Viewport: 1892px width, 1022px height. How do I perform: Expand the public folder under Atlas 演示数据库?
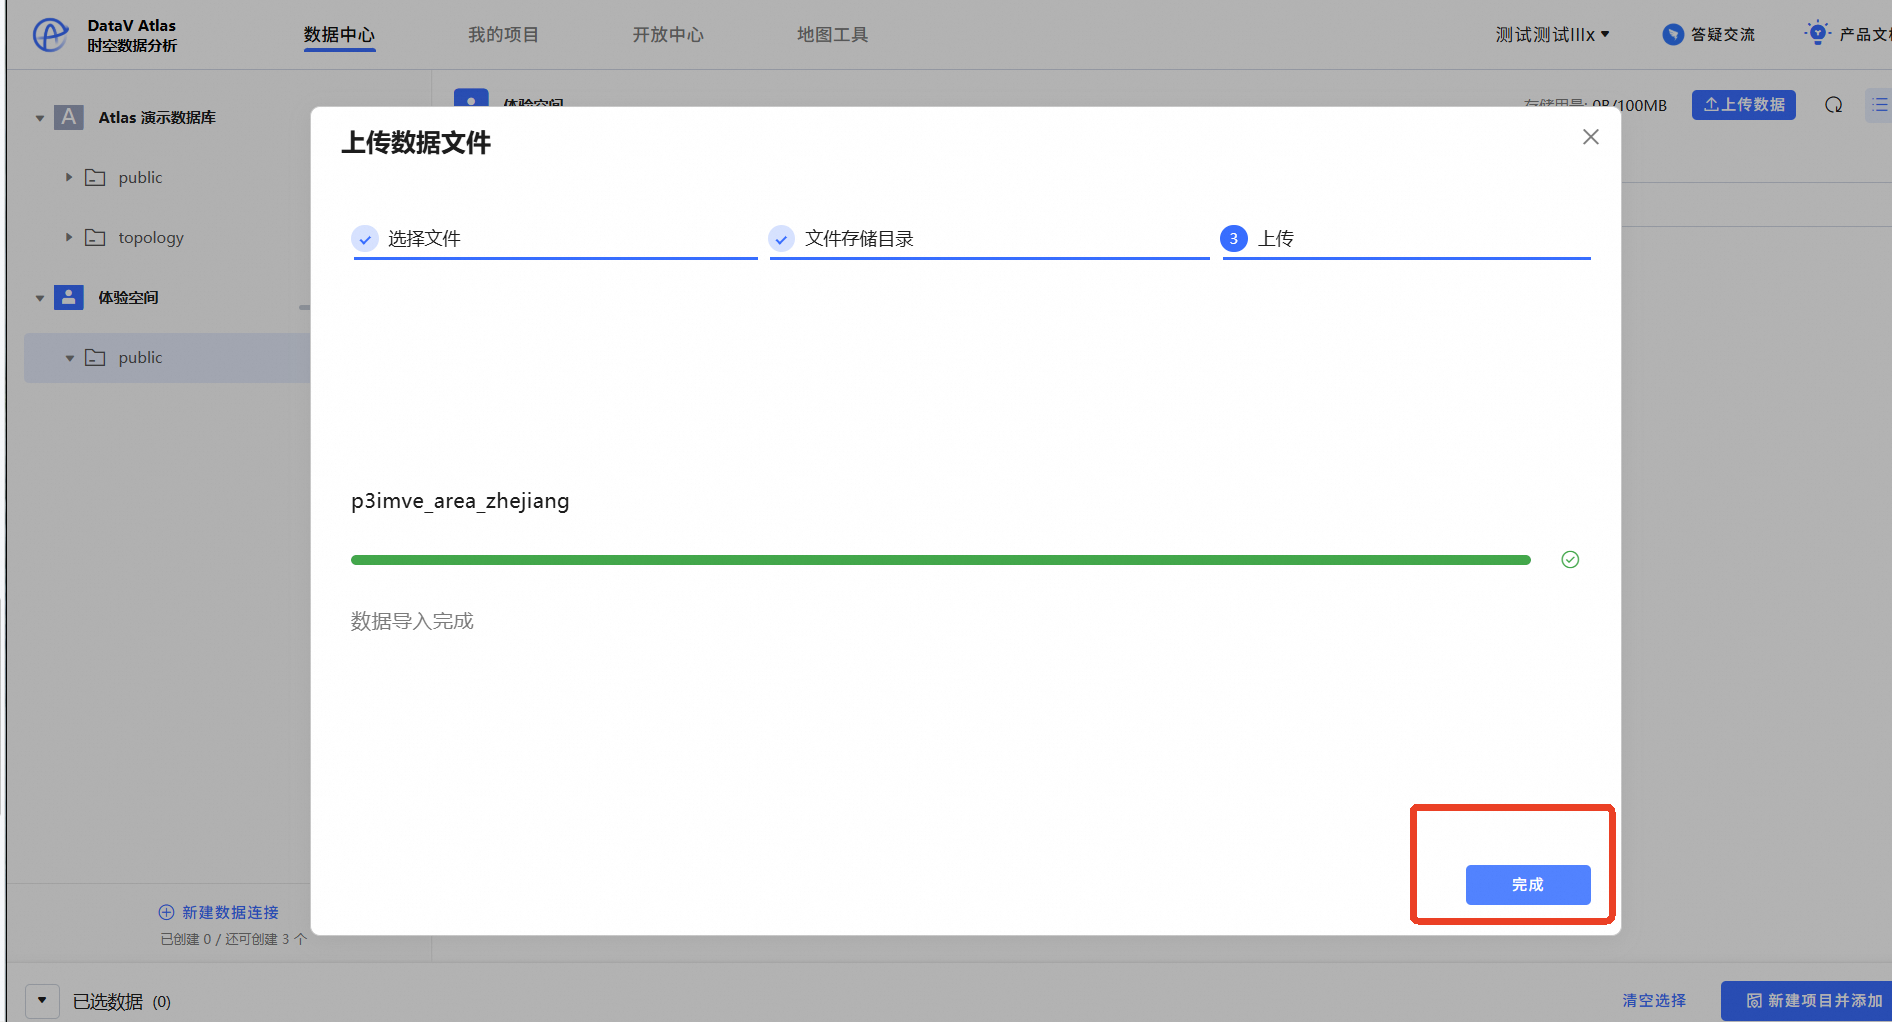pyautogui.click(x=69, y=177)
